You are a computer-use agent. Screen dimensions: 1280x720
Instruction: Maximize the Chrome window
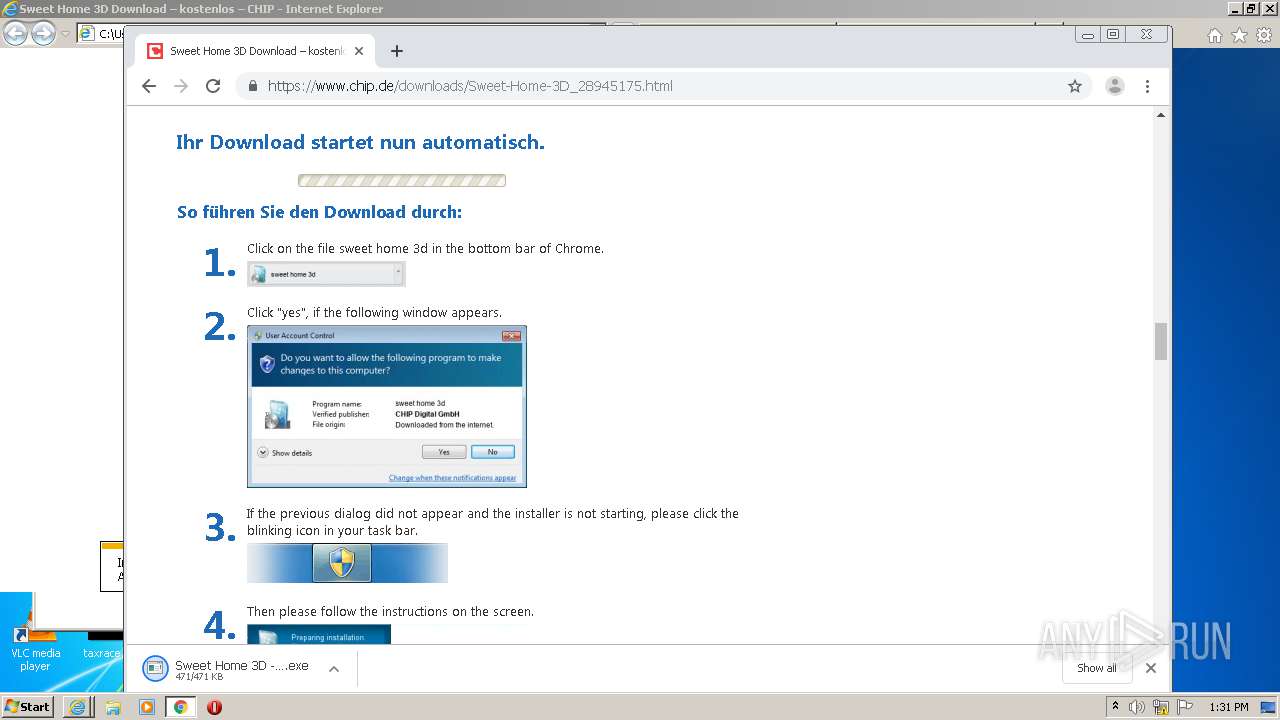pyautogui.click(x=1113, y=34)
